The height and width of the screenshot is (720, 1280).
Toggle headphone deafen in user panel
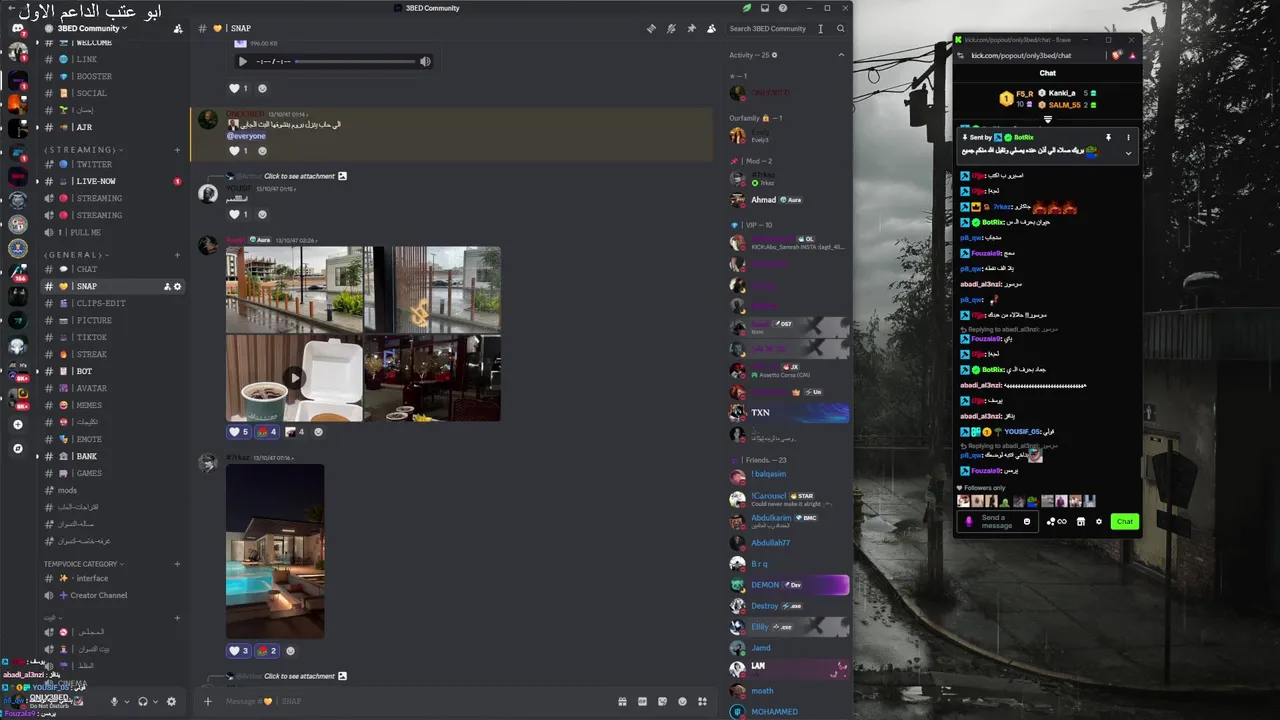pyautogui.click(x=143, y=702)
